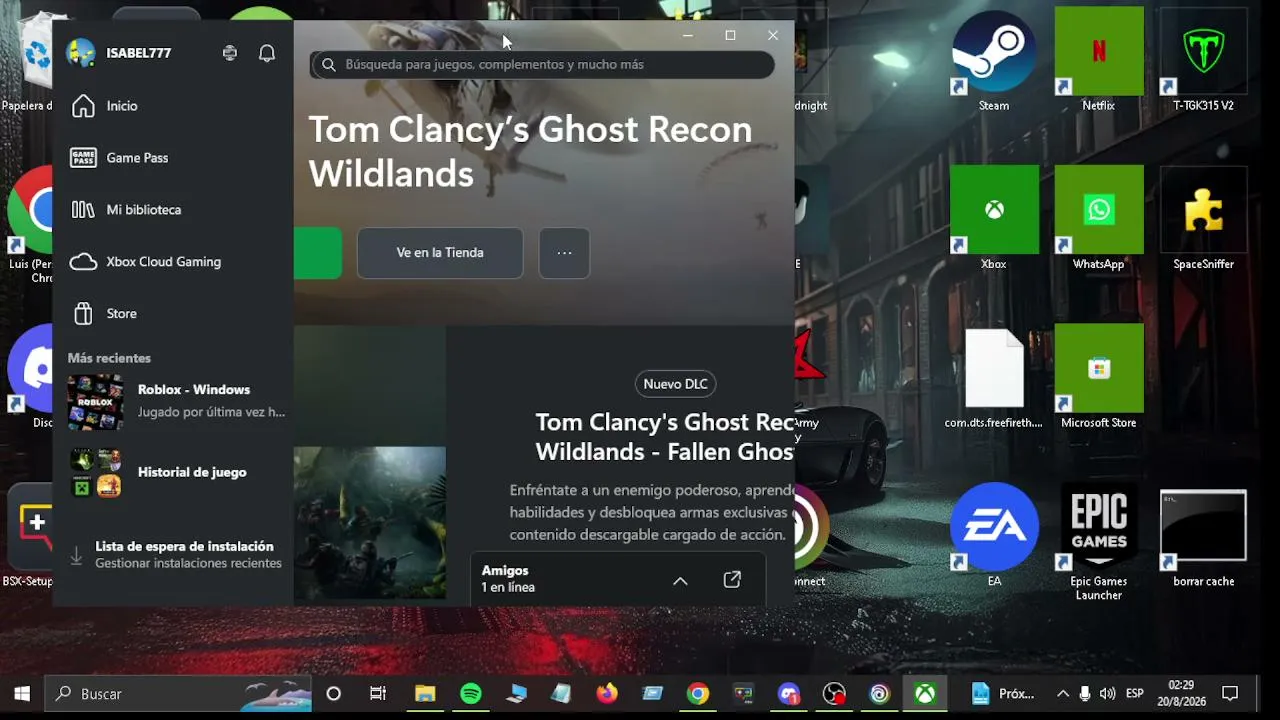Image resolution: width=1280 pixels, height=720 pixels.
Task: Select the WhatsApp desktop shortcut
Action: pos(1098,219)
